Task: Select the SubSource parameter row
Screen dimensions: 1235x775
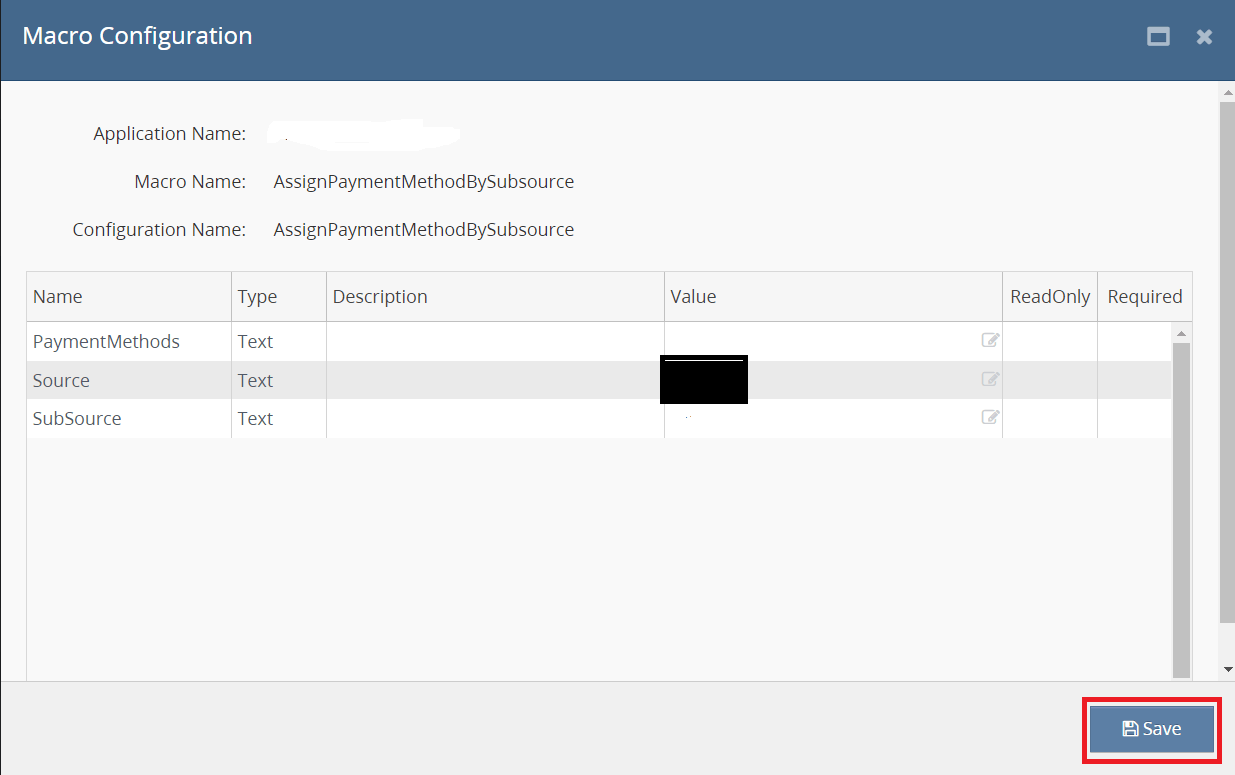Action: (77, 419)
